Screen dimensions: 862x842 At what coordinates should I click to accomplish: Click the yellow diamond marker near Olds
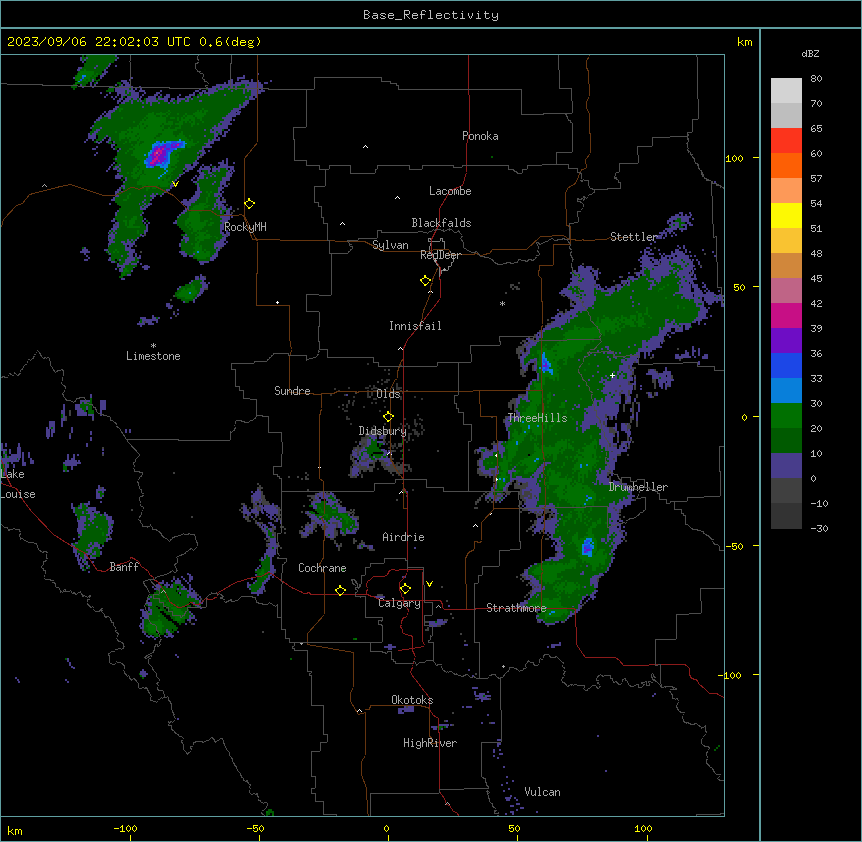(x=388, y=417)
